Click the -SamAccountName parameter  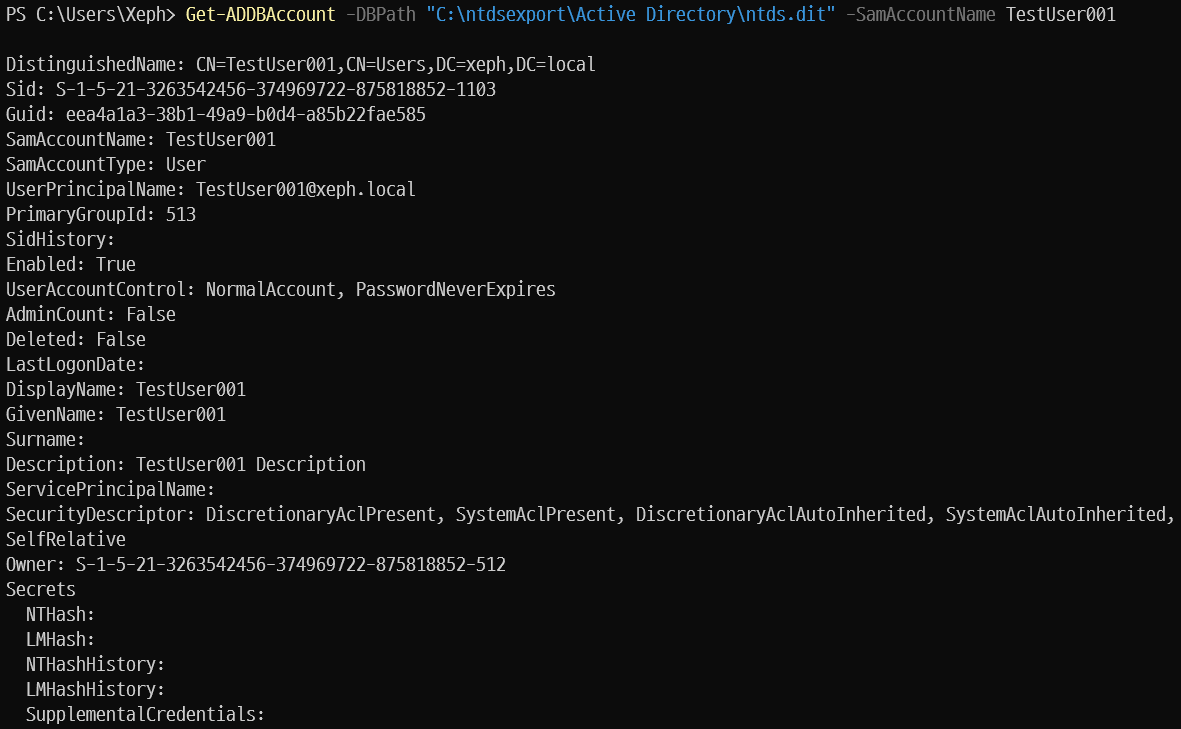[920, 14]
